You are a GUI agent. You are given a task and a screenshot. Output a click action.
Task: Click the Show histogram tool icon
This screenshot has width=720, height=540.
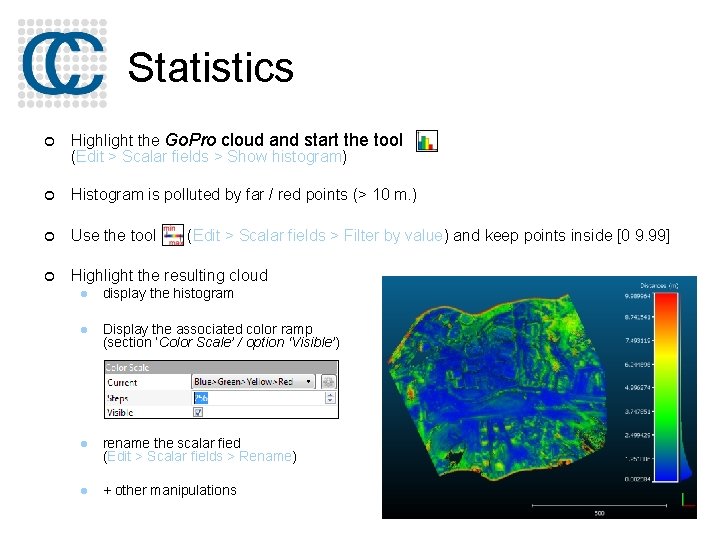(x=427, y=141)
